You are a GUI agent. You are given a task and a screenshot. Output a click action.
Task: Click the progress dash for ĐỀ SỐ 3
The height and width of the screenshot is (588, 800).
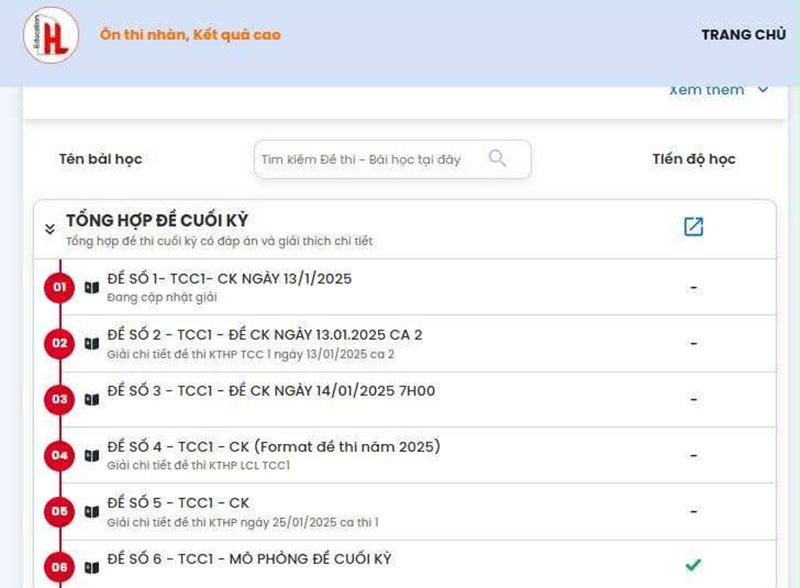(x=693, y=400)
